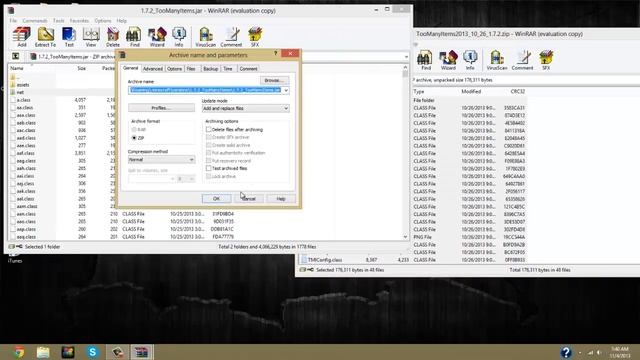Click VirusScan icon in the jar window toolbar

205,36
